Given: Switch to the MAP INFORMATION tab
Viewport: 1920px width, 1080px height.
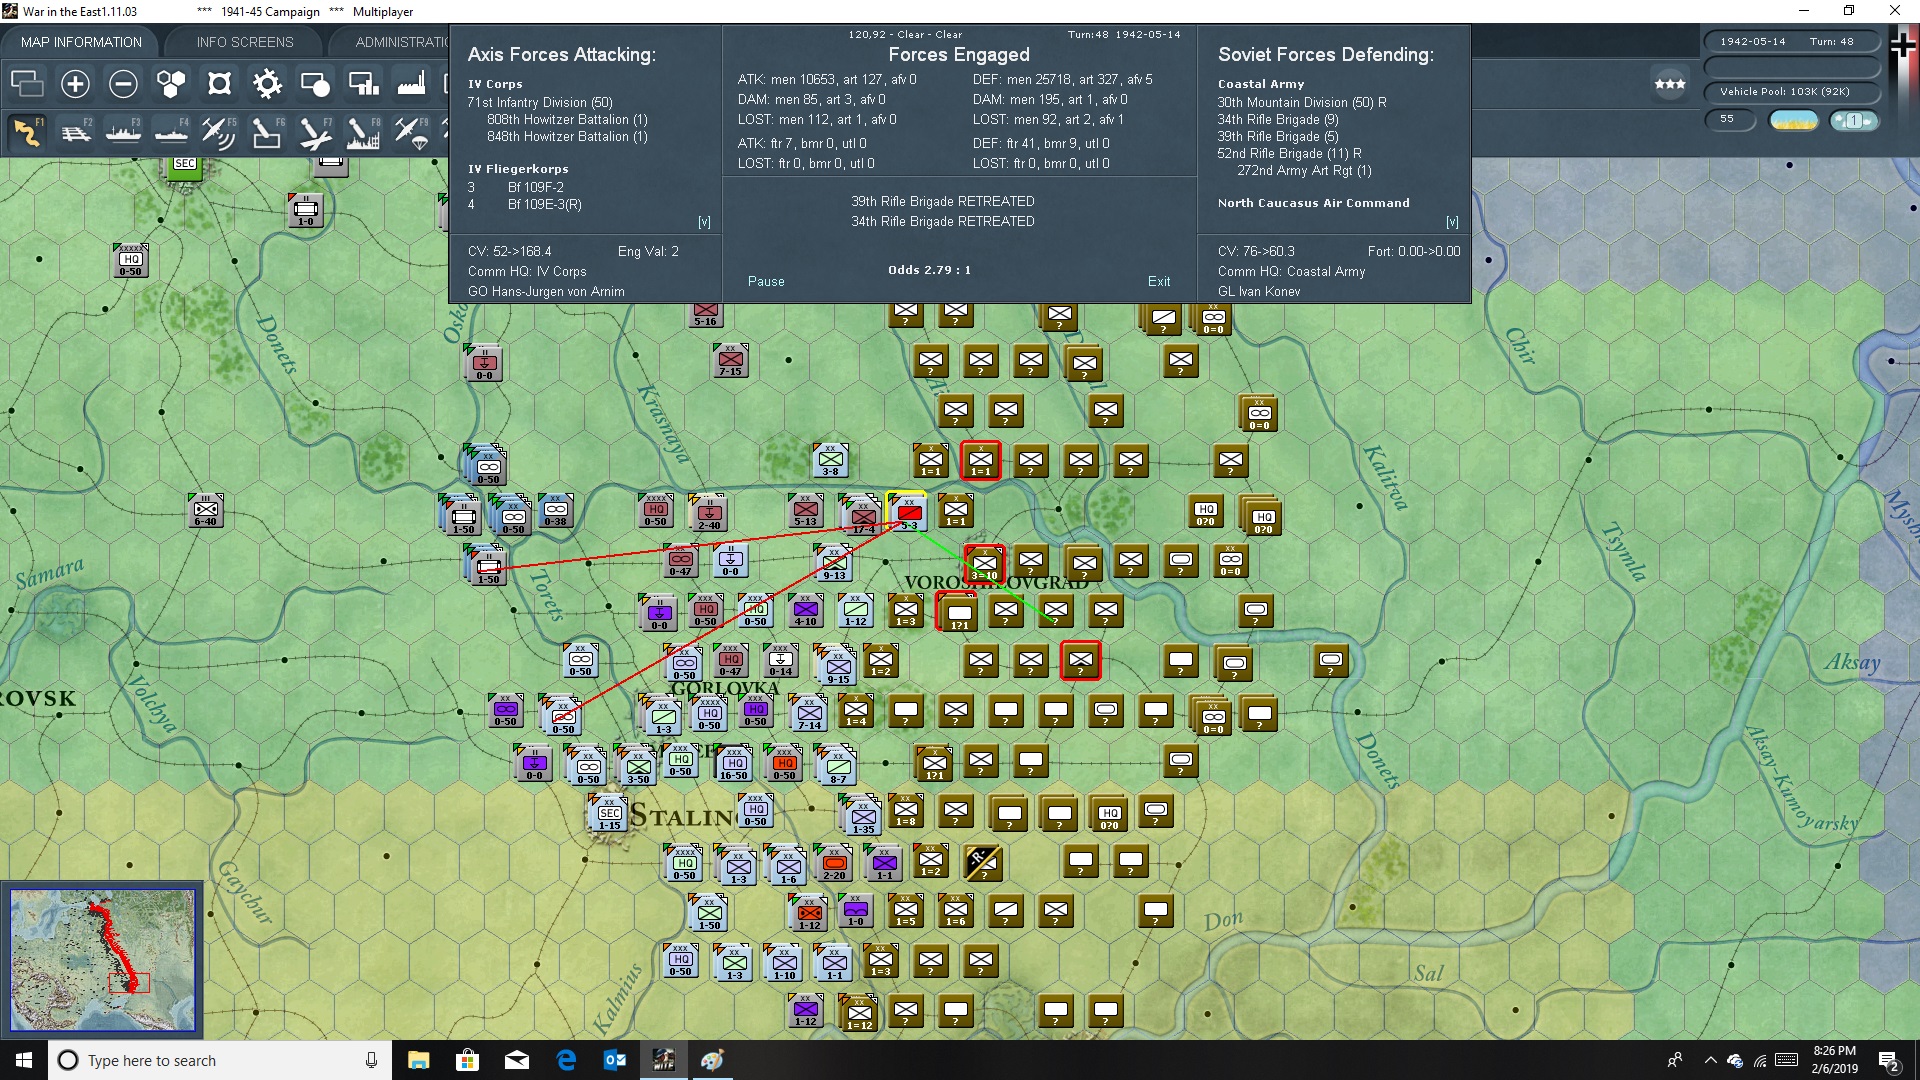Looking at the screenshot, I should (81, 42).
